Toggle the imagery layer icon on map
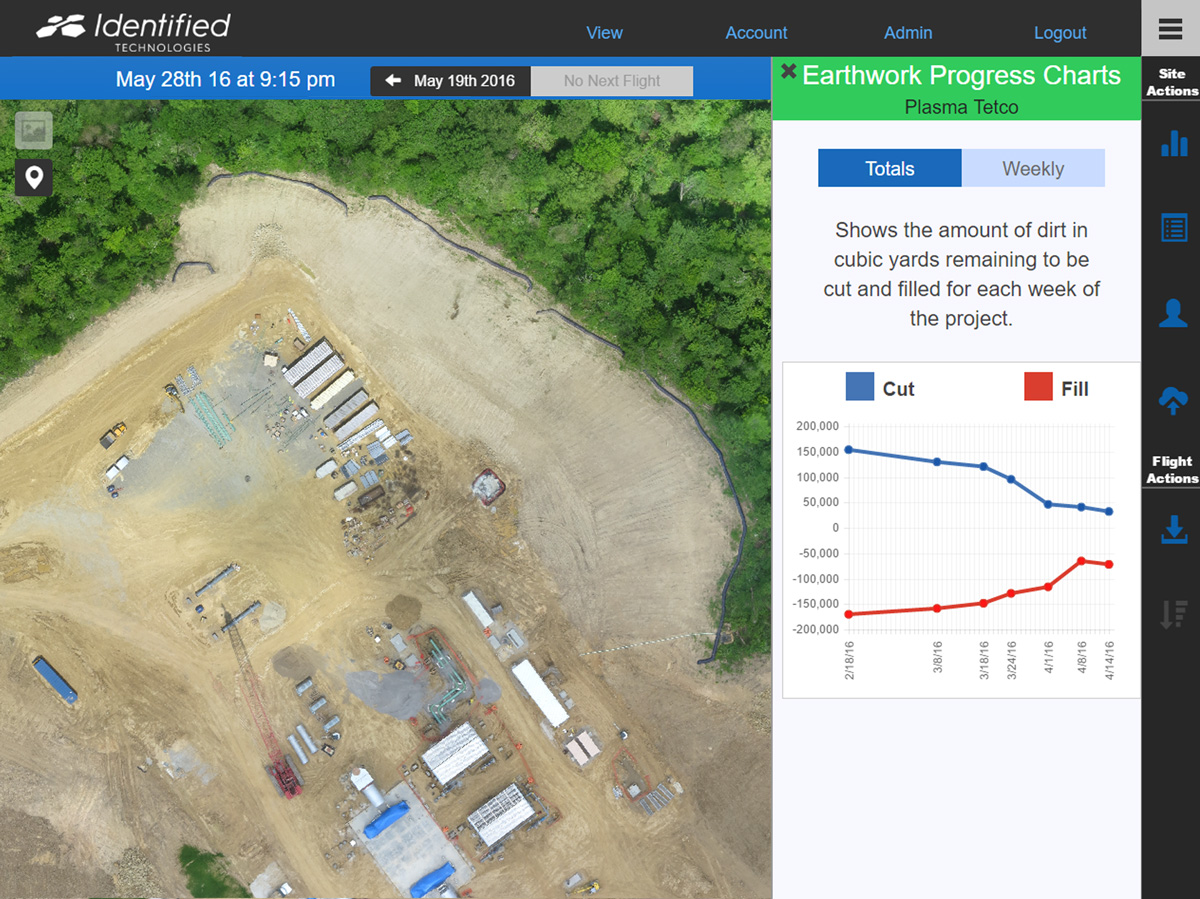The height and width of the screenshot is (899, 1200). (x=34, y=130)
